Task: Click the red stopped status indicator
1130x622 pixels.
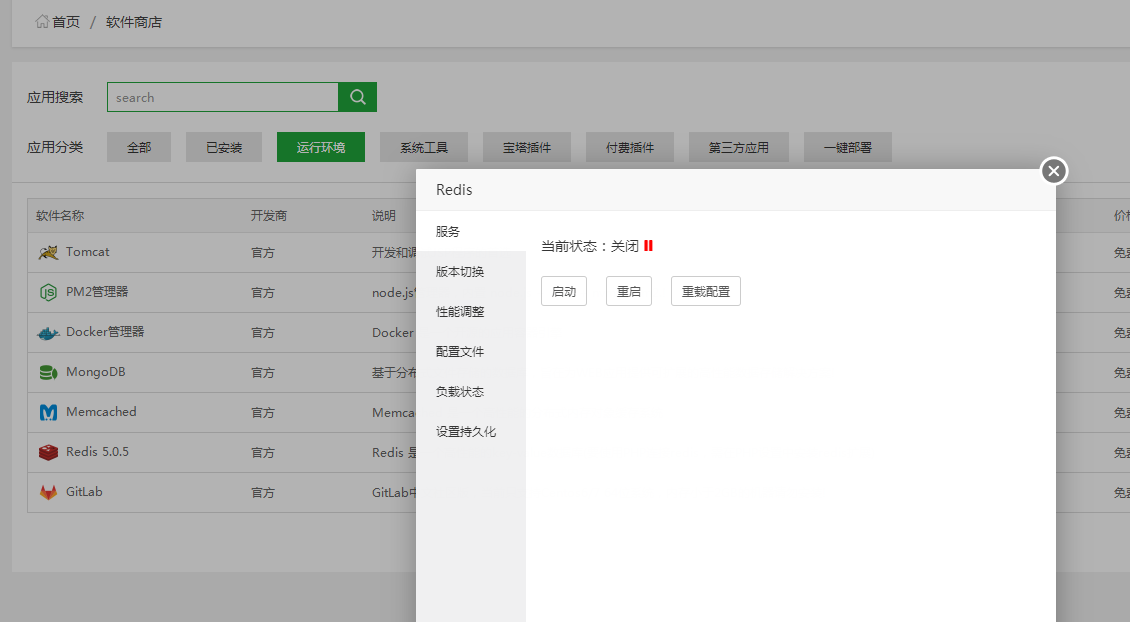Action: pyautogui.click(x=649, y=246)
